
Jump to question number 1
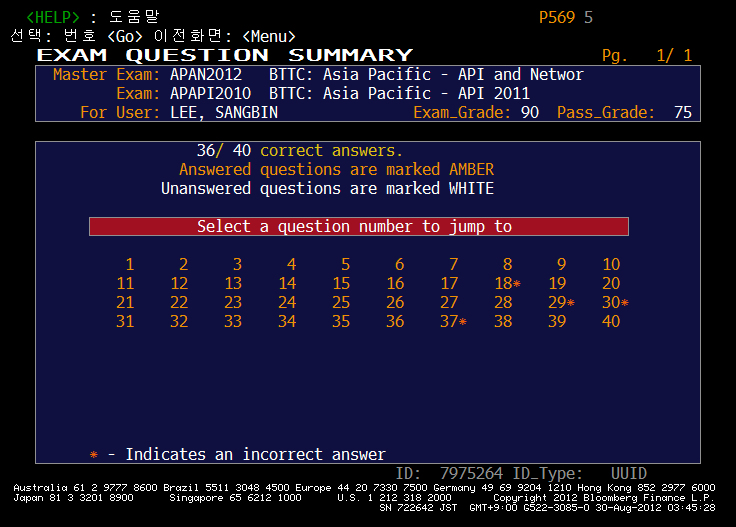click(130, 265)
